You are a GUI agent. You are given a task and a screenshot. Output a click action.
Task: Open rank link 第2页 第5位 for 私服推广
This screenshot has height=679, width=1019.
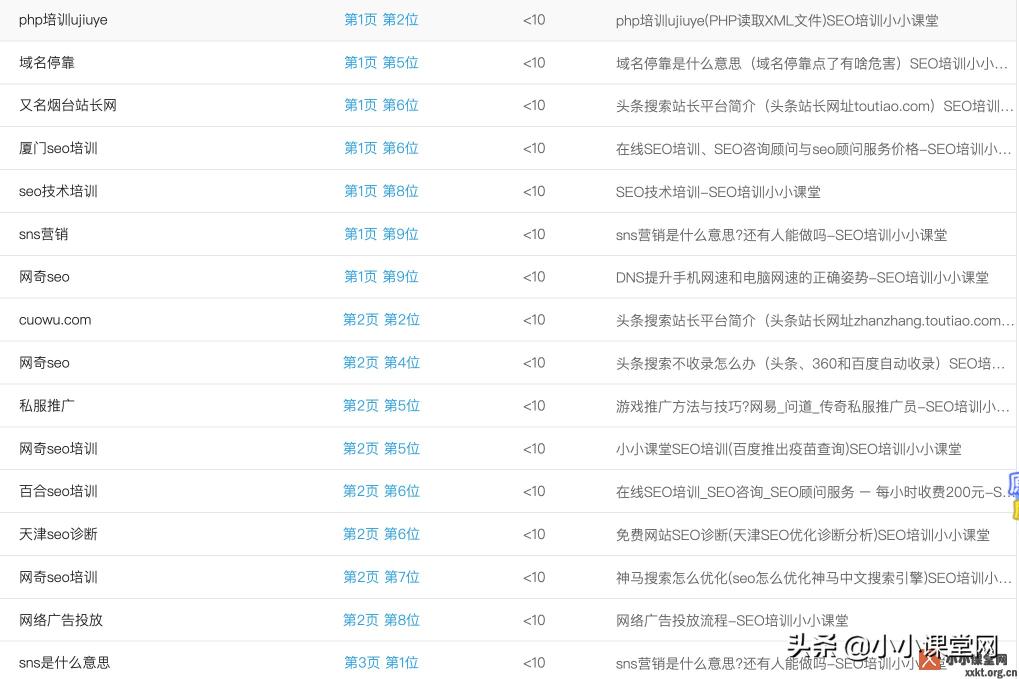pos(381,405)
